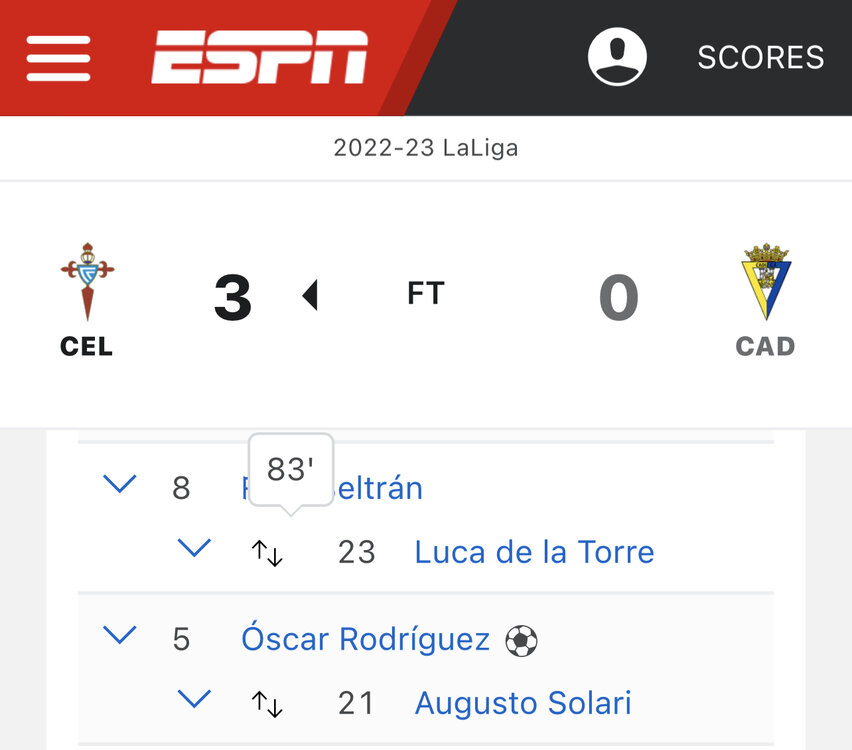This screenshot has height=750, width=852.
Task: Click the ESPN logo
Action: (x=260, y=57)
